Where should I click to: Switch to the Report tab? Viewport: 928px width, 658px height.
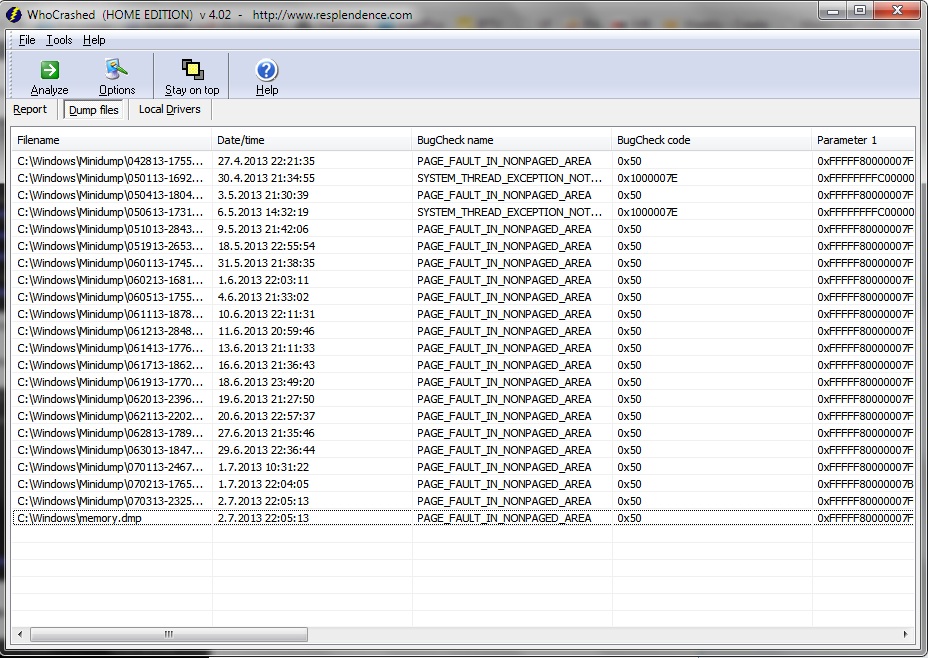point(30,109)
